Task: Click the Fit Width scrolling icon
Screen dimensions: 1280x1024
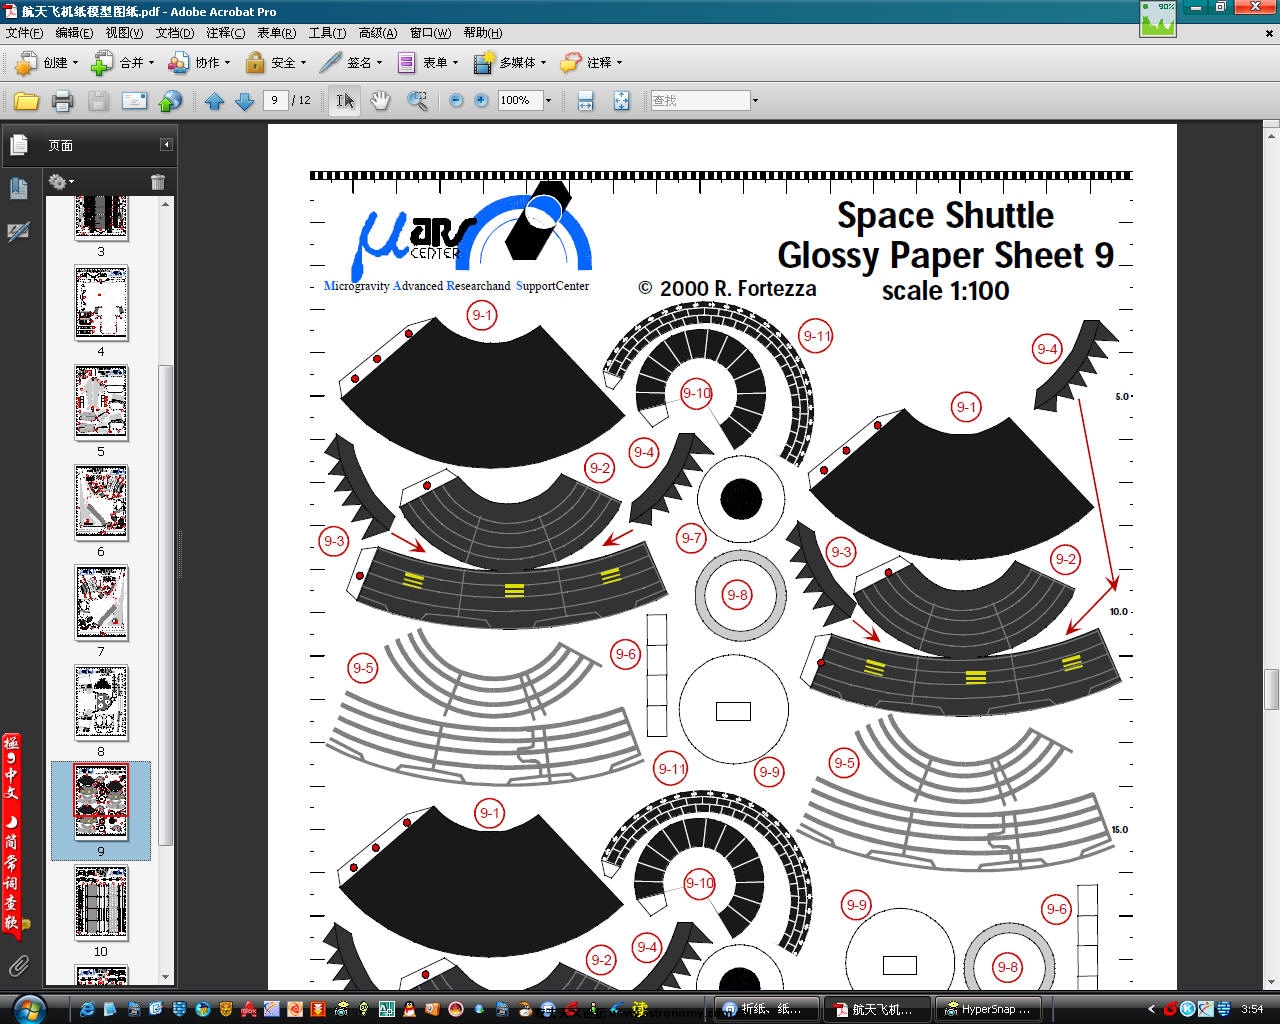Action: point(586,101)
